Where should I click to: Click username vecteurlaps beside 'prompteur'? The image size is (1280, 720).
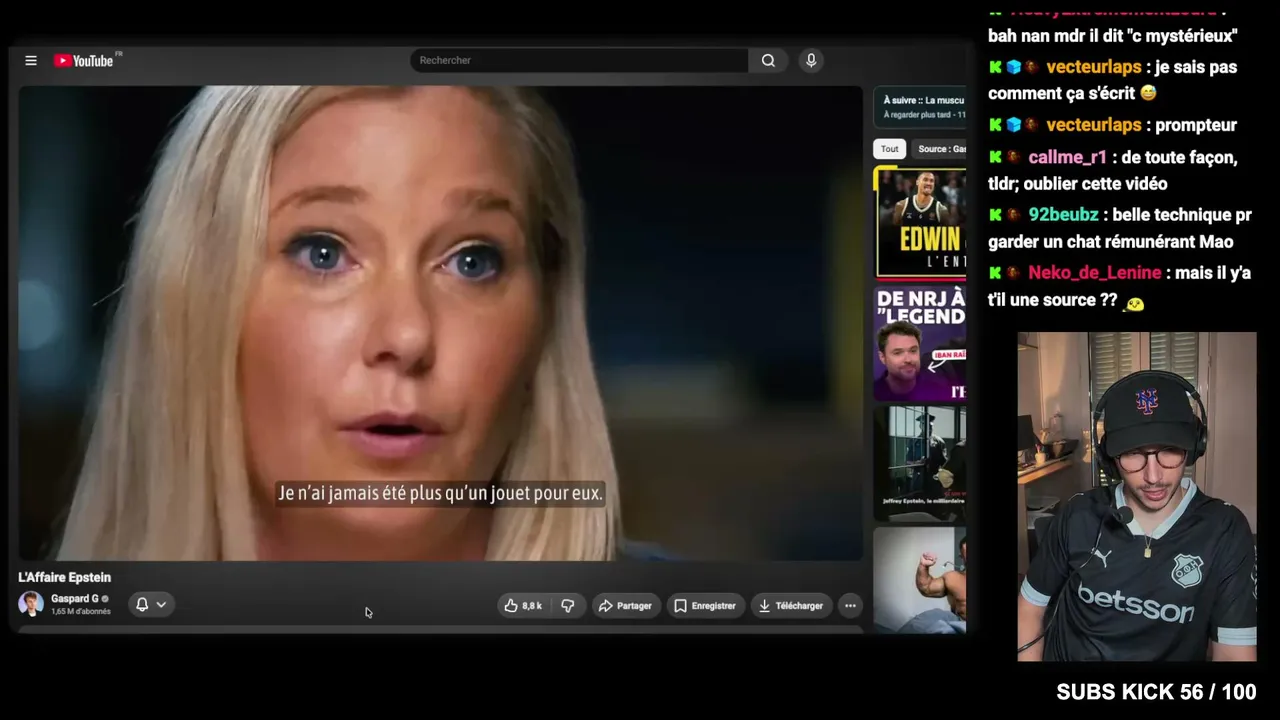[1094, 125]
